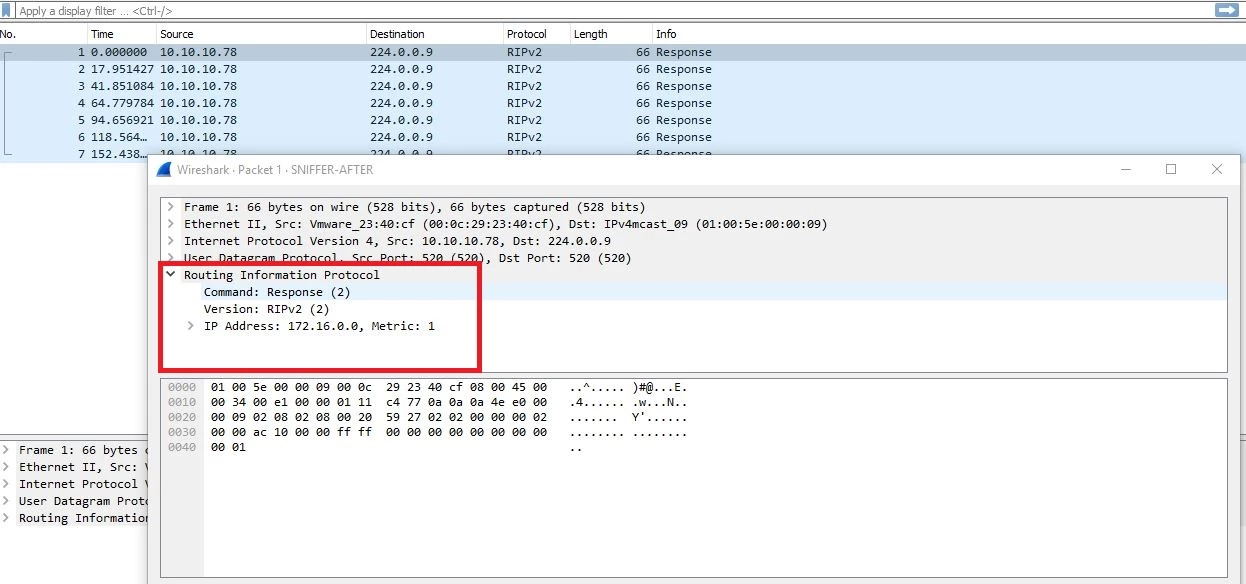Sort packets by the Time column header
1246x584 pixels.
click(102, 34)
